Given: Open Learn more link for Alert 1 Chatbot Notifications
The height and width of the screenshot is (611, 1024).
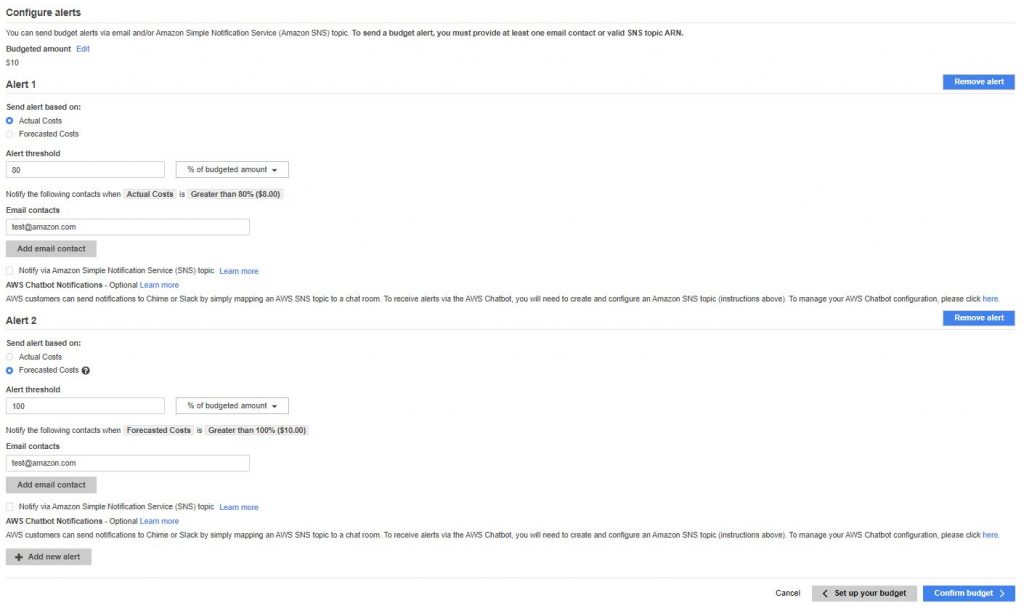Looking at the screenshot, I should pyautogui.click(x=159, y=285).
